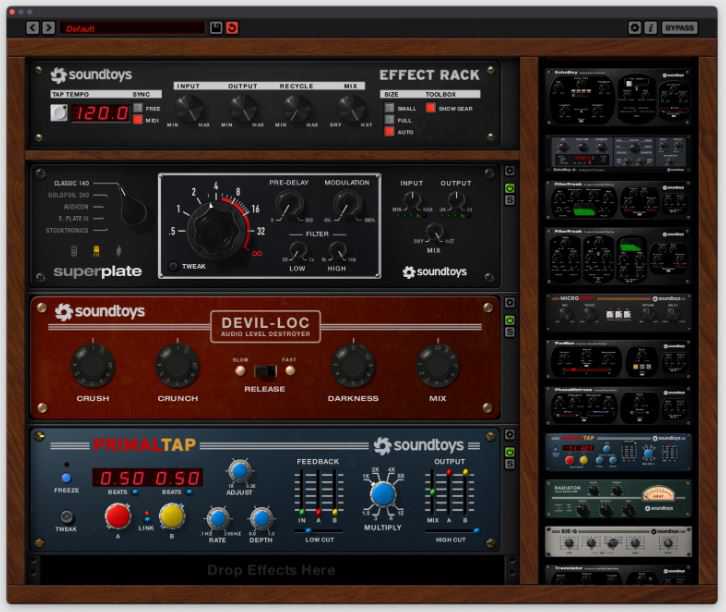Image resolution: width=726 pixels, height=612 pixels.
Task: Toggle the PrimalTap LINK switch
Action: coord(146,517)
